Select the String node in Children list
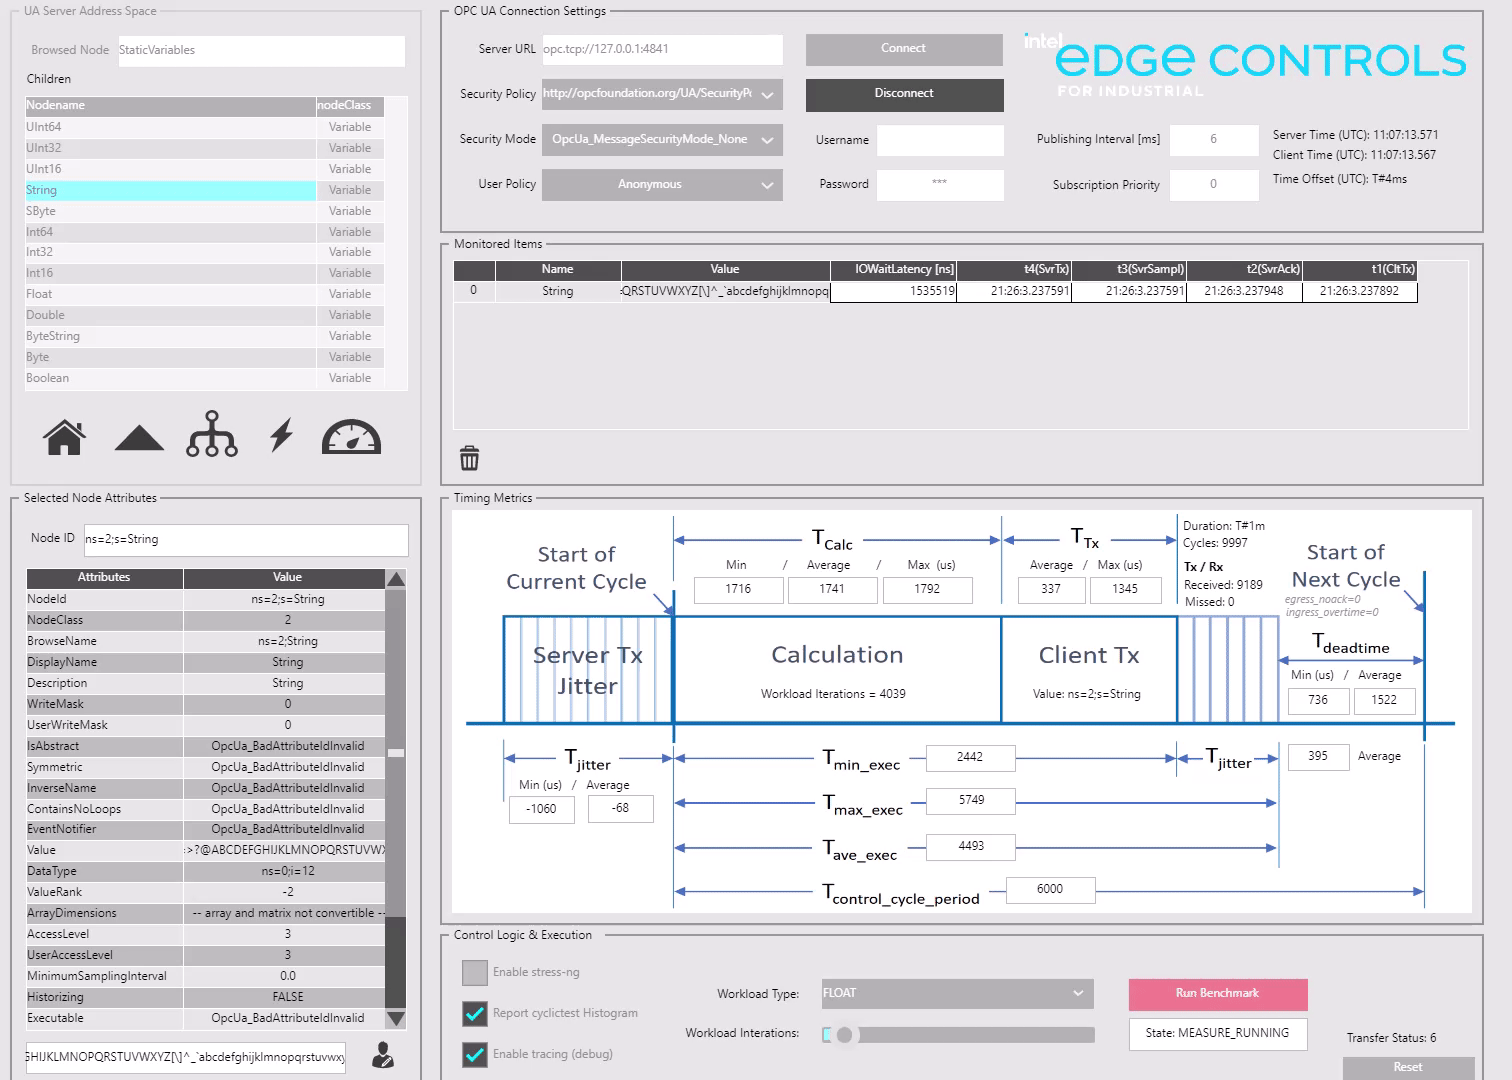The image size is (1512, 1080). (170, 190)
